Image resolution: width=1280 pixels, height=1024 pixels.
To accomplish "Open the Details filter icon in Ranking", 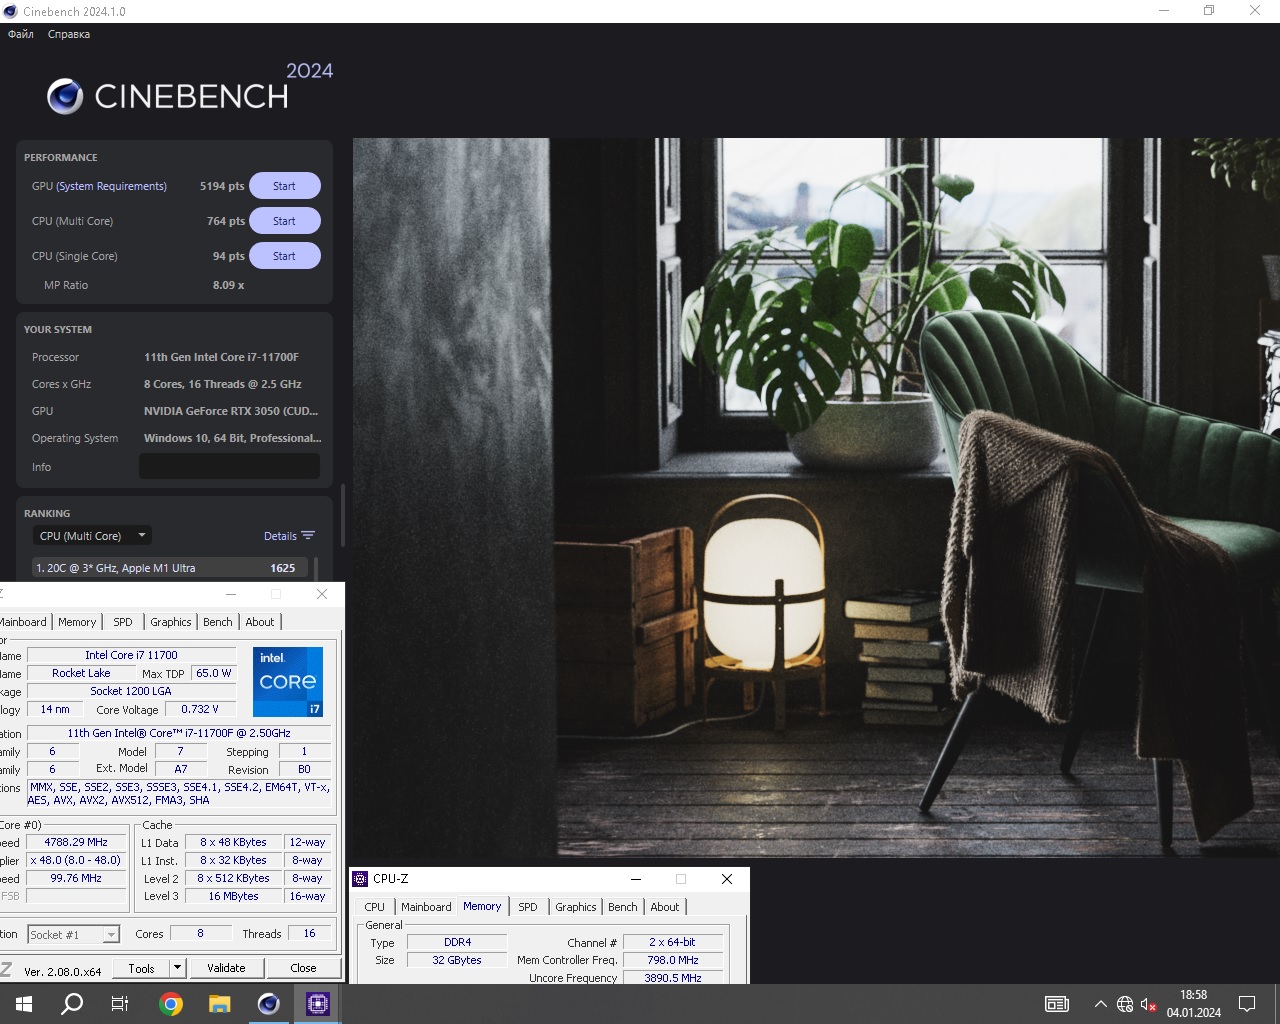I will click(308, 536).
